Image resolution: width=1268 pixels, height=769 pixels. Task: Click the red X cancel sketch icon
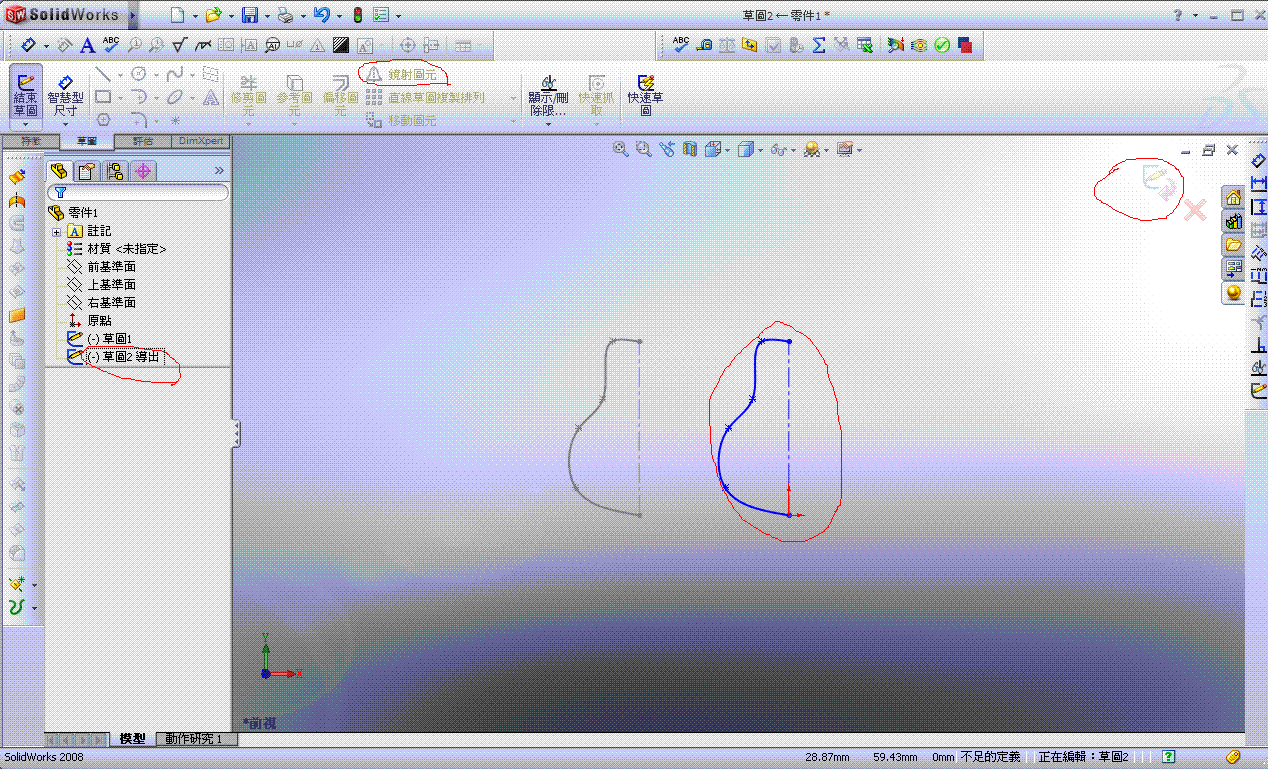coord(1195,210)
